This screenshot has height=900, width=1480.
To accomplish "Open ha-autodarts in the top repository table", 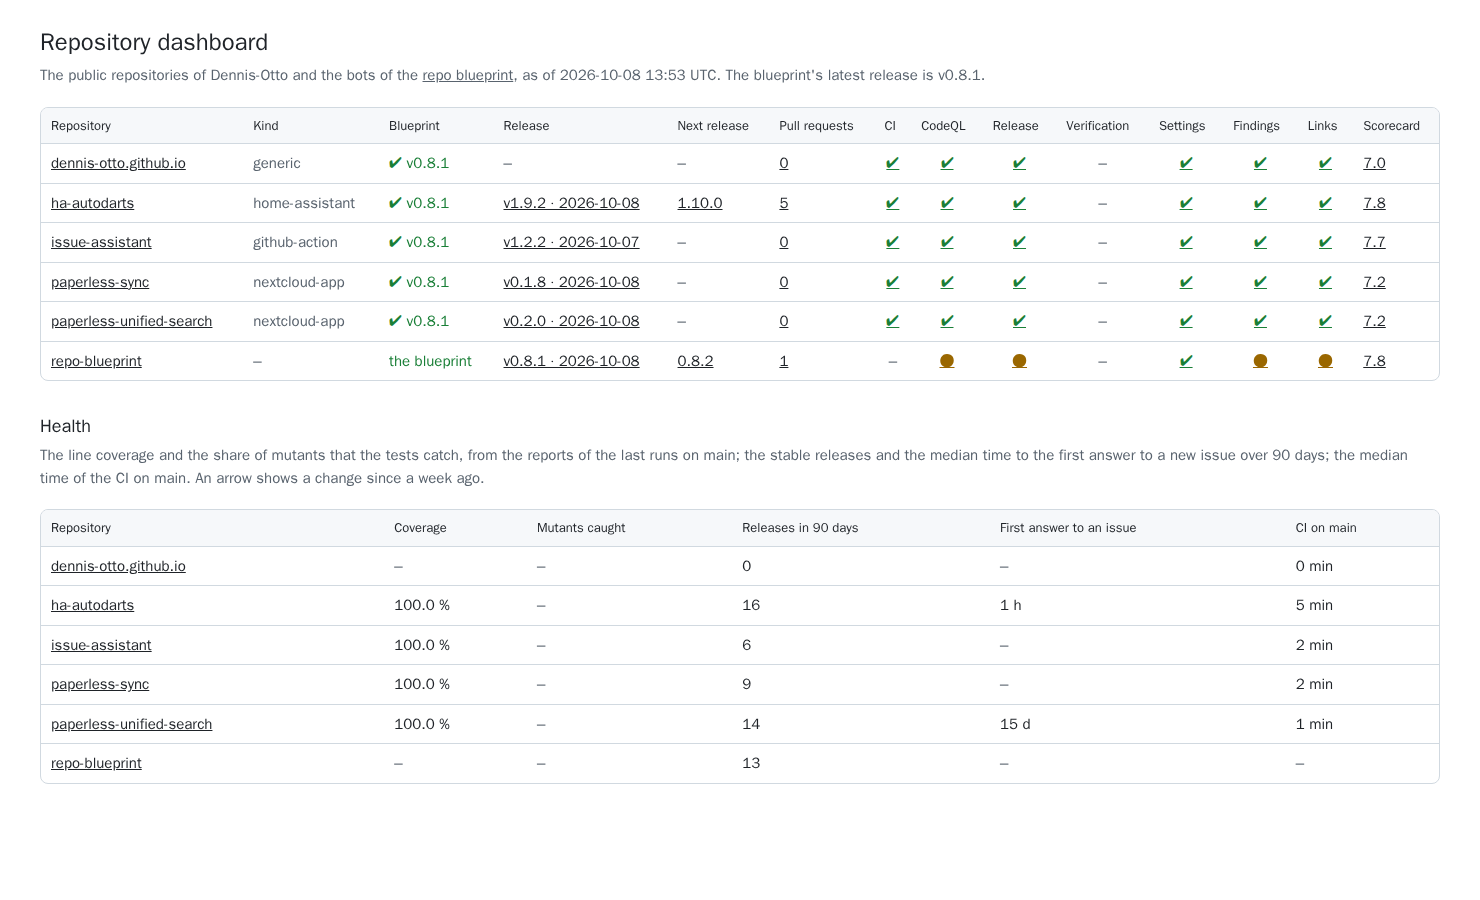I will (x=92, y=203).
